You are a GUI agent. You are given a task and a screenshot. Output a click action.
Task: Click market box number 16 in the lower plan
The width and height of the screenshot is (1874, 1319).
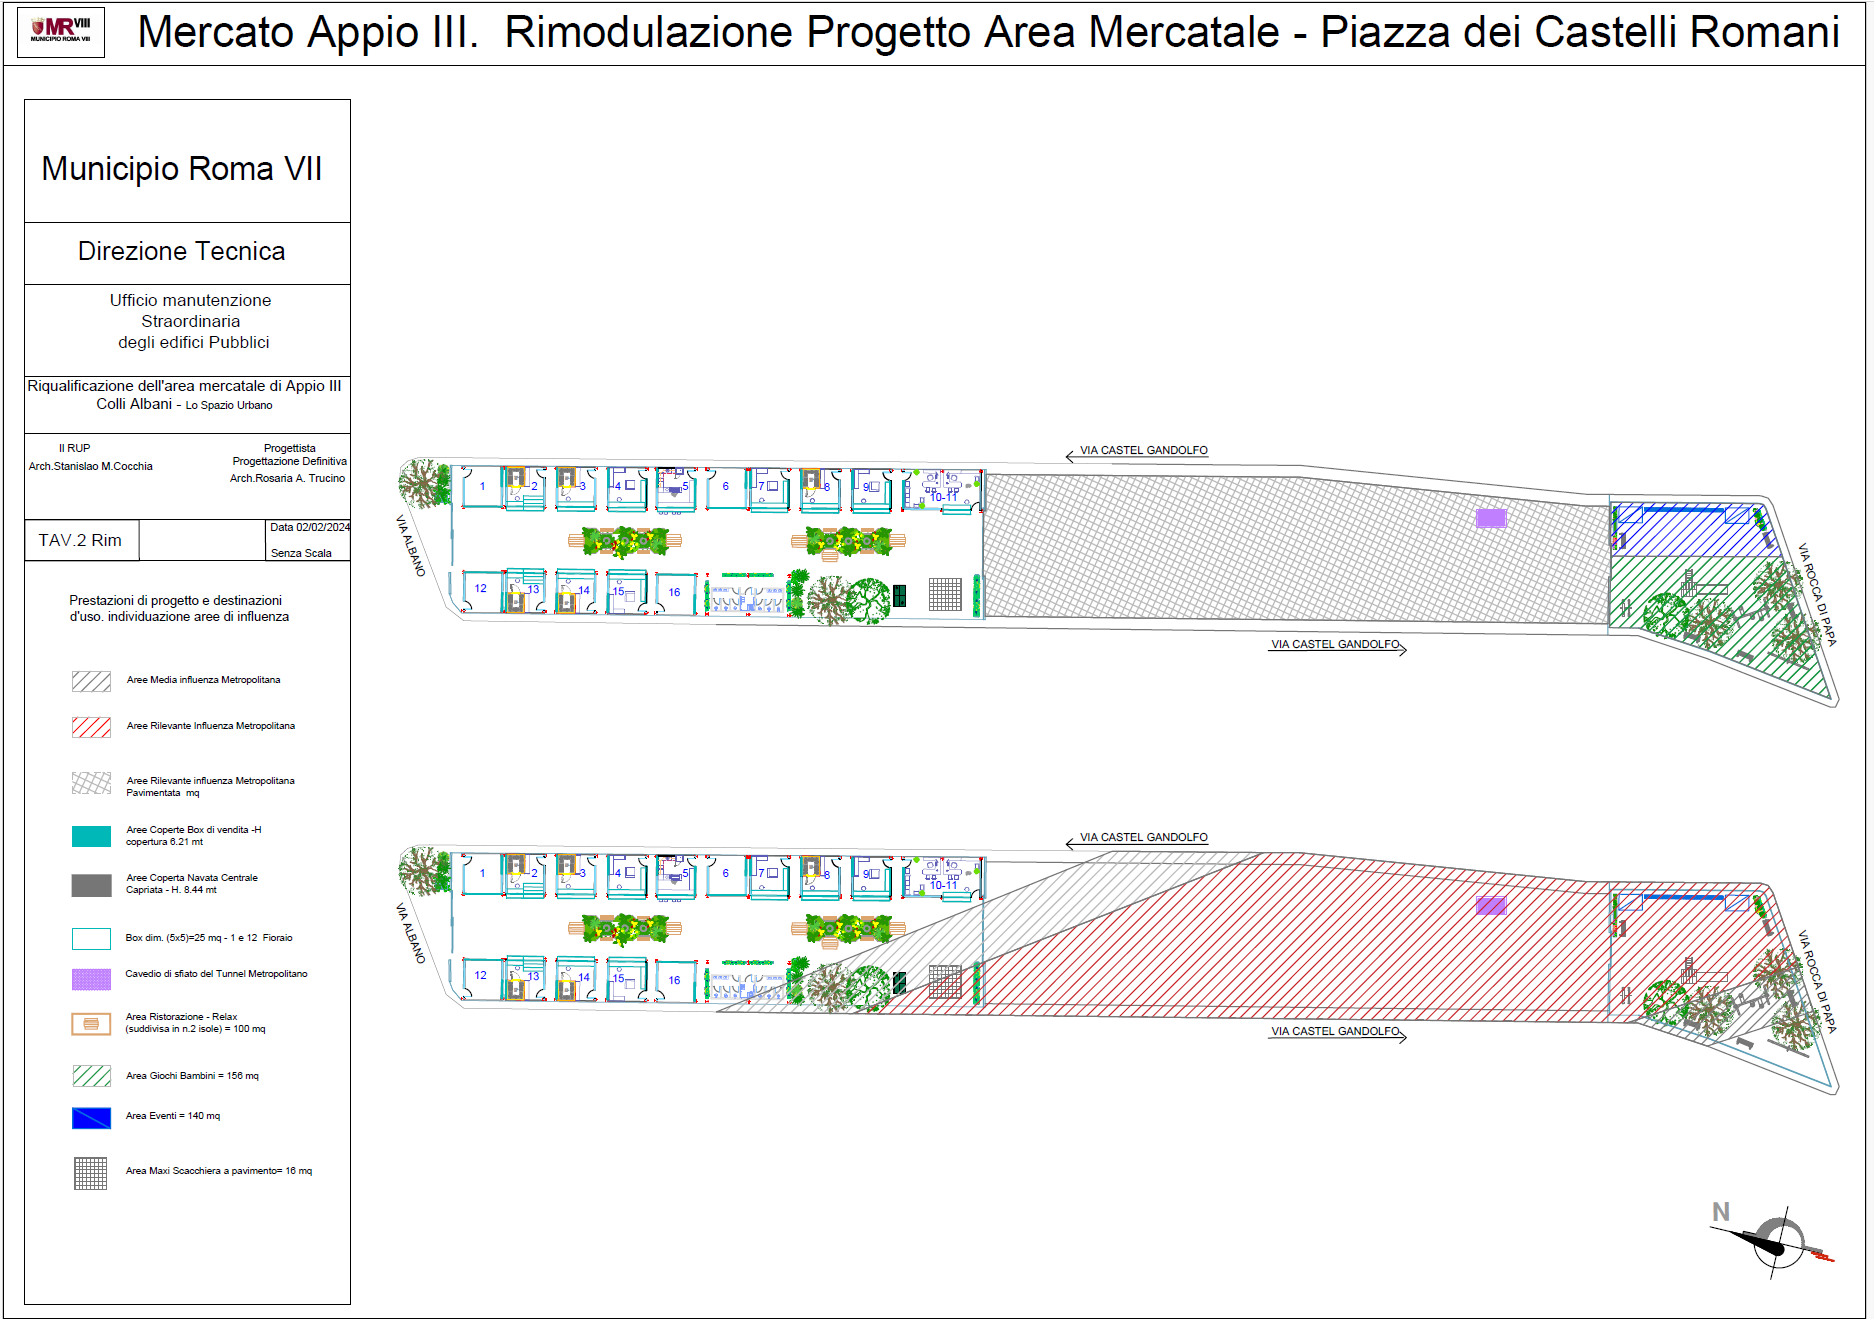tap(675, 981)
